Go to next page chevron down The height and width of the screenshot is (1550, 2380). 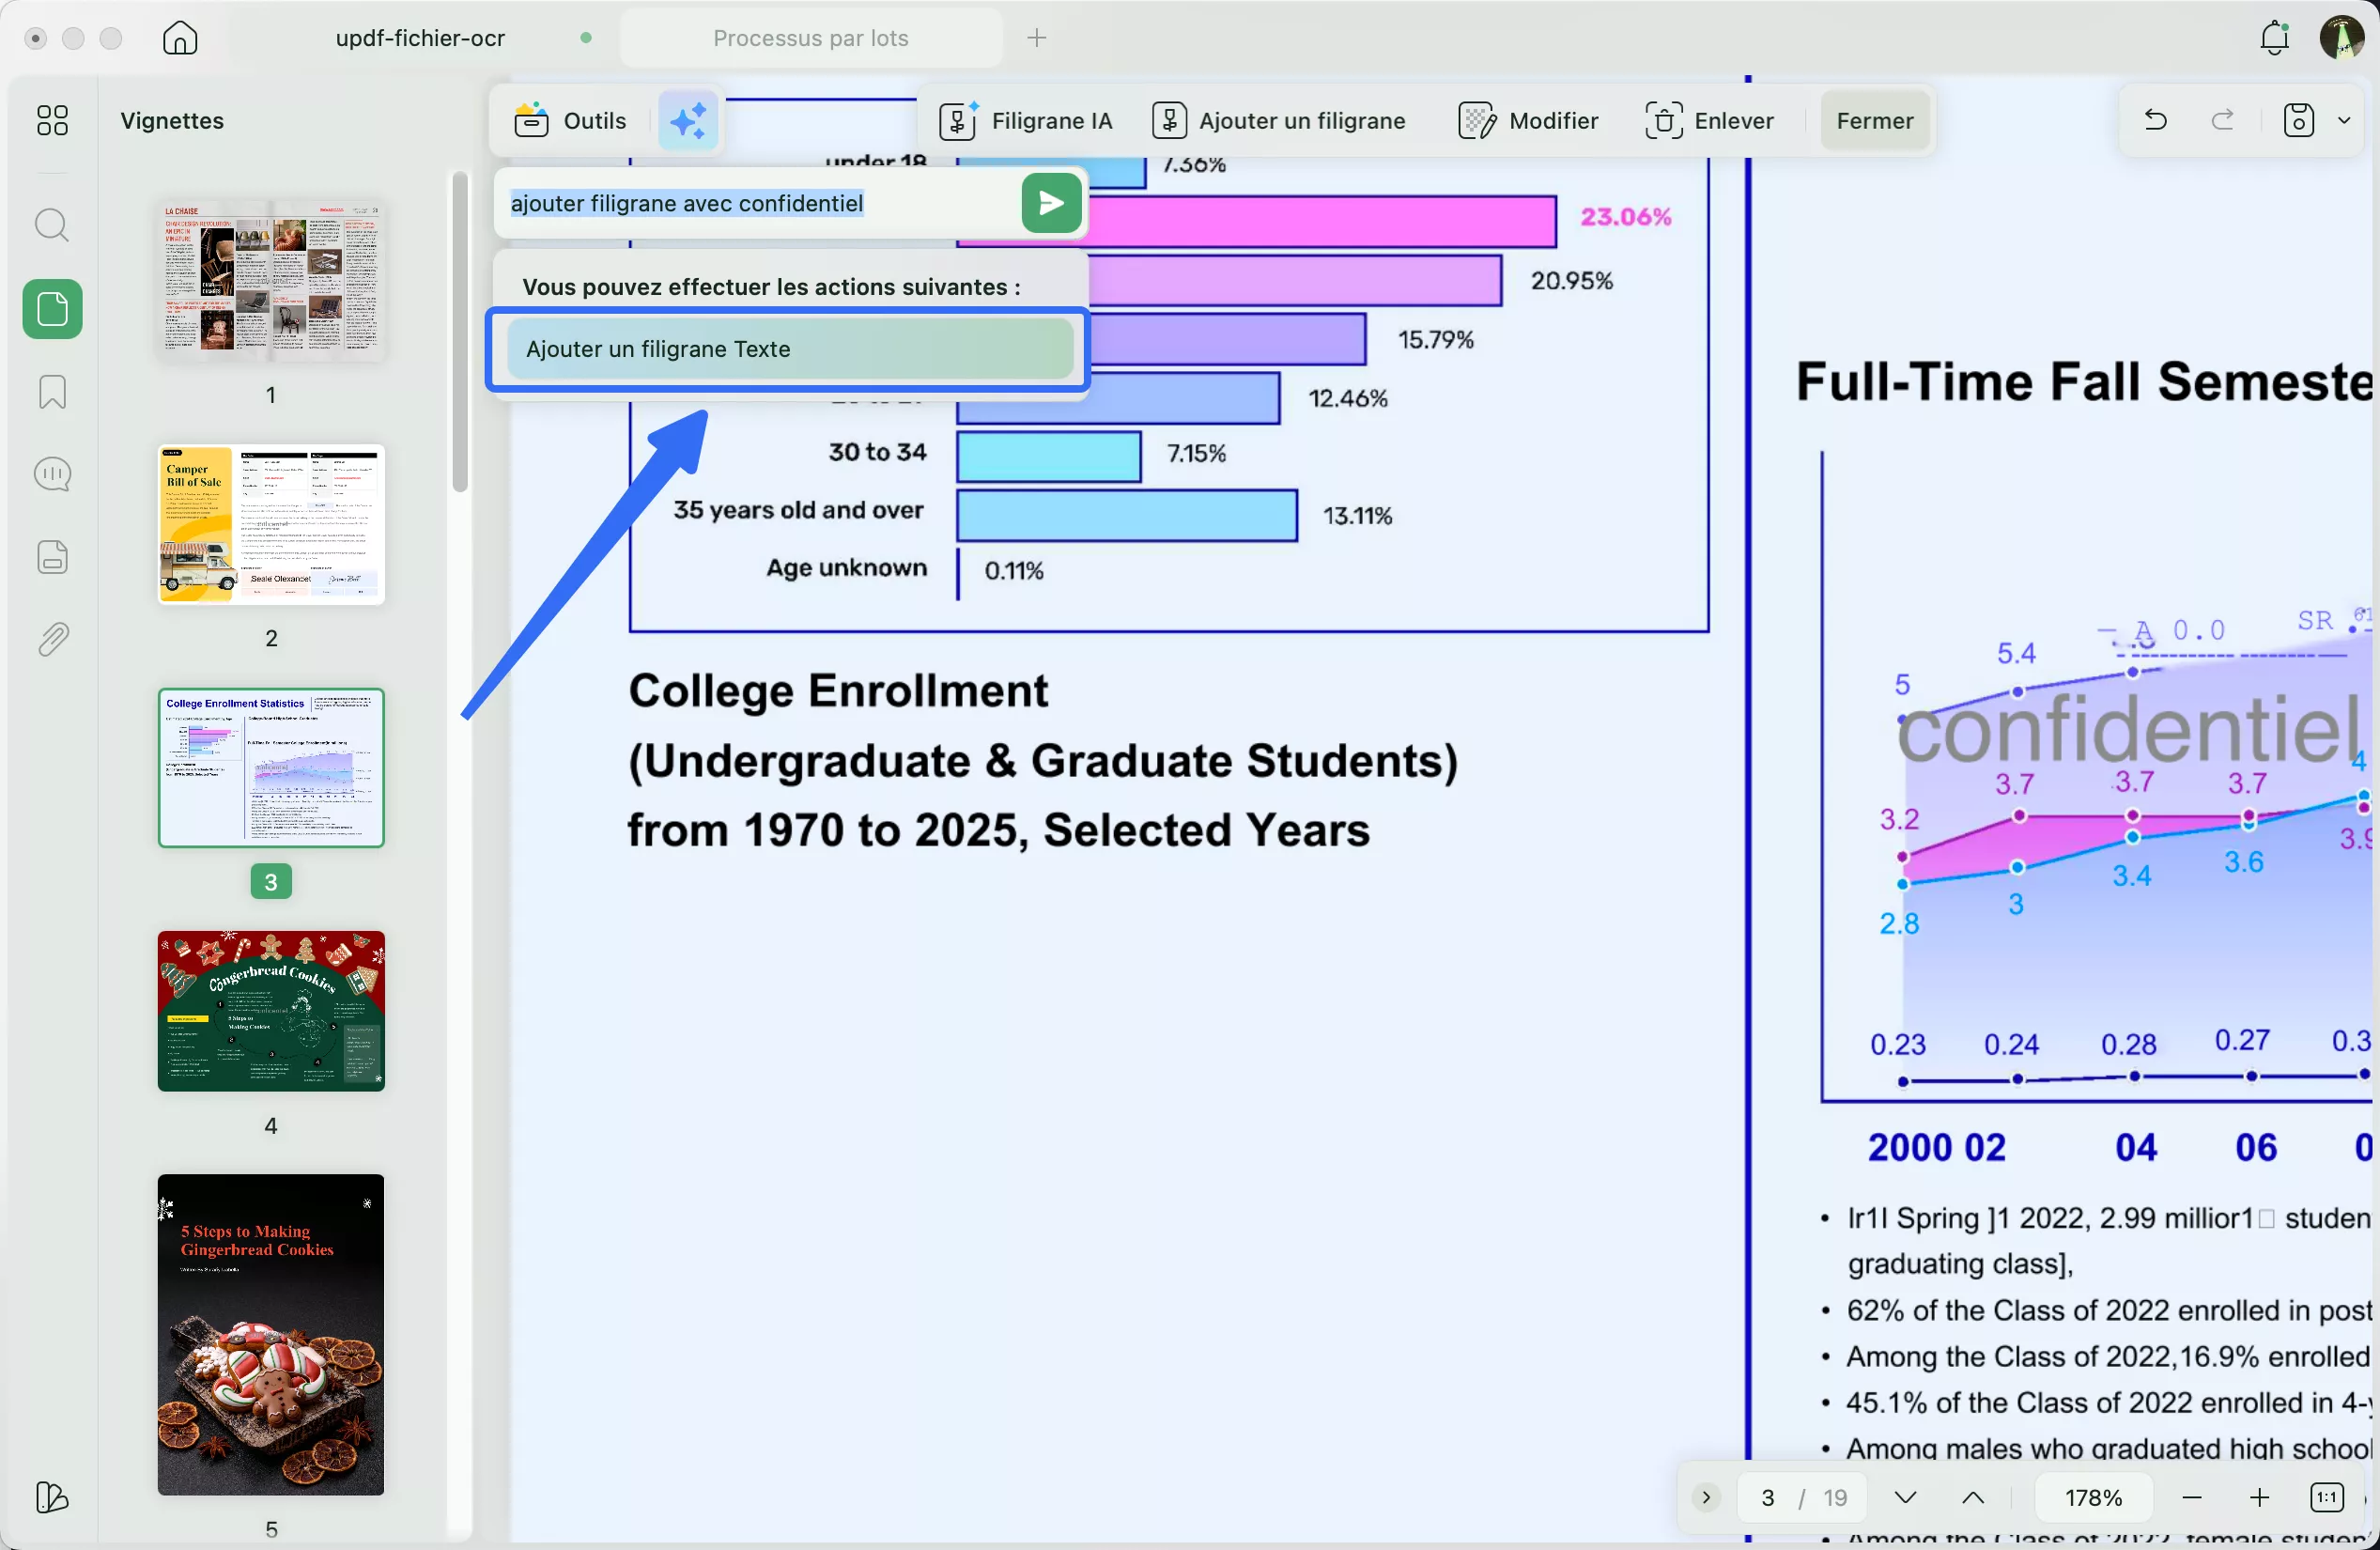(1905, 1497)
